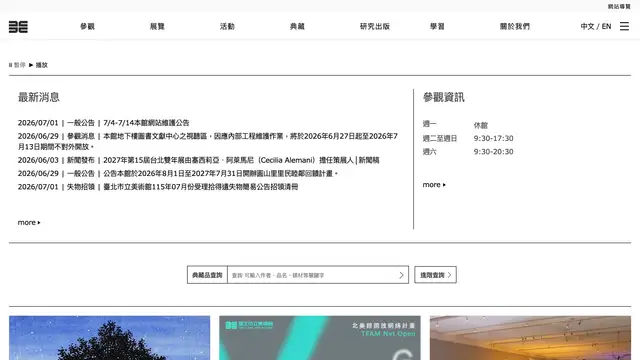Open the 關於我們 menu
This screenshot has height=360, width=640.
(x=515, y=26)
